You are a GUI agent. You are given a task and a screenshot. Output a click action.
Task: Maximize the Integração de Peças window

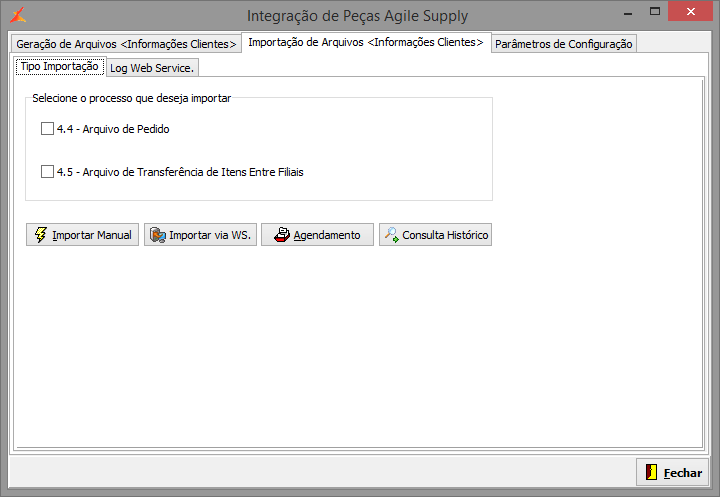tap(655, 11)
